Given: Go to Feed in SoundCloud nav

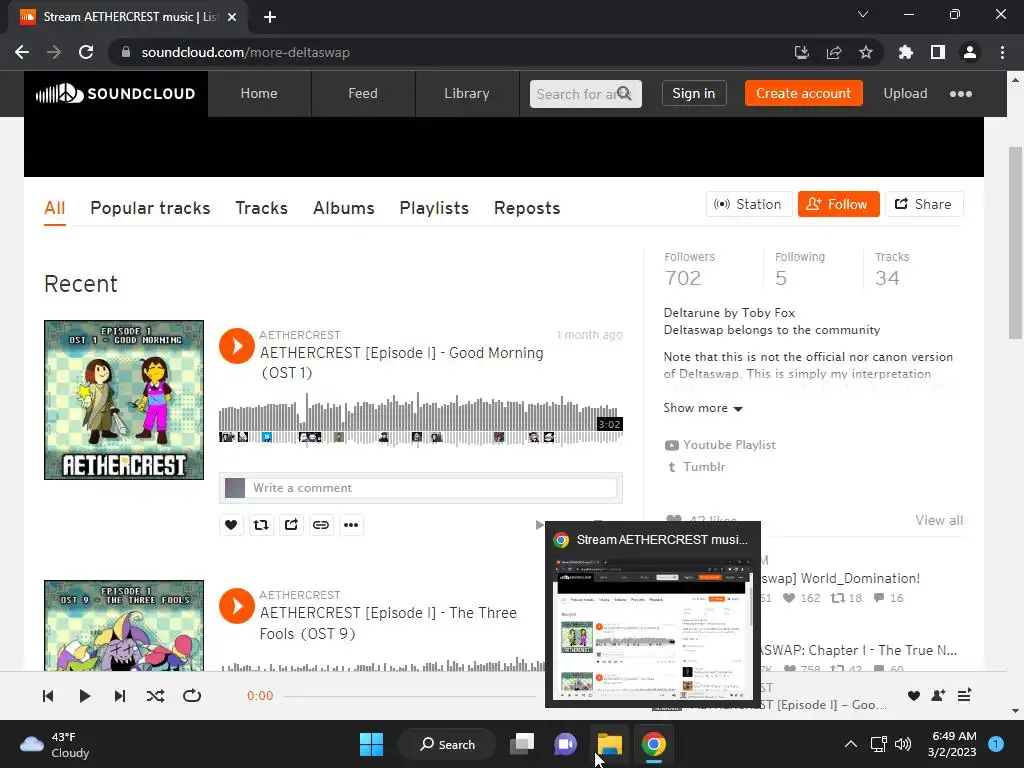Looking at the screenshot, I should [363, 94].
